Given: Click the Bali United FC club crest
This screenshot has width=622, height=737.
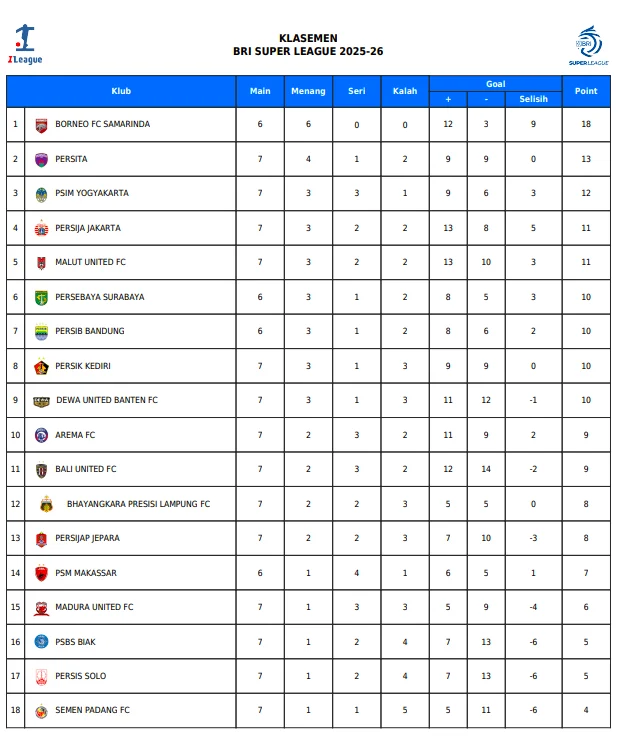Looking at the screenshot, I should coord(41,470).
